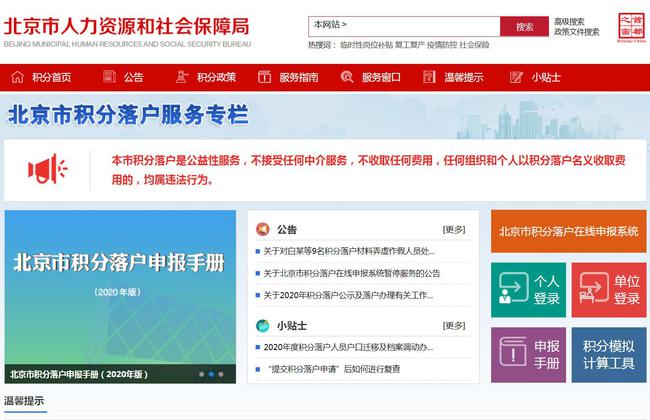Open the 高级搜索 link
650x420 pixels.
(x=569, y=22)
